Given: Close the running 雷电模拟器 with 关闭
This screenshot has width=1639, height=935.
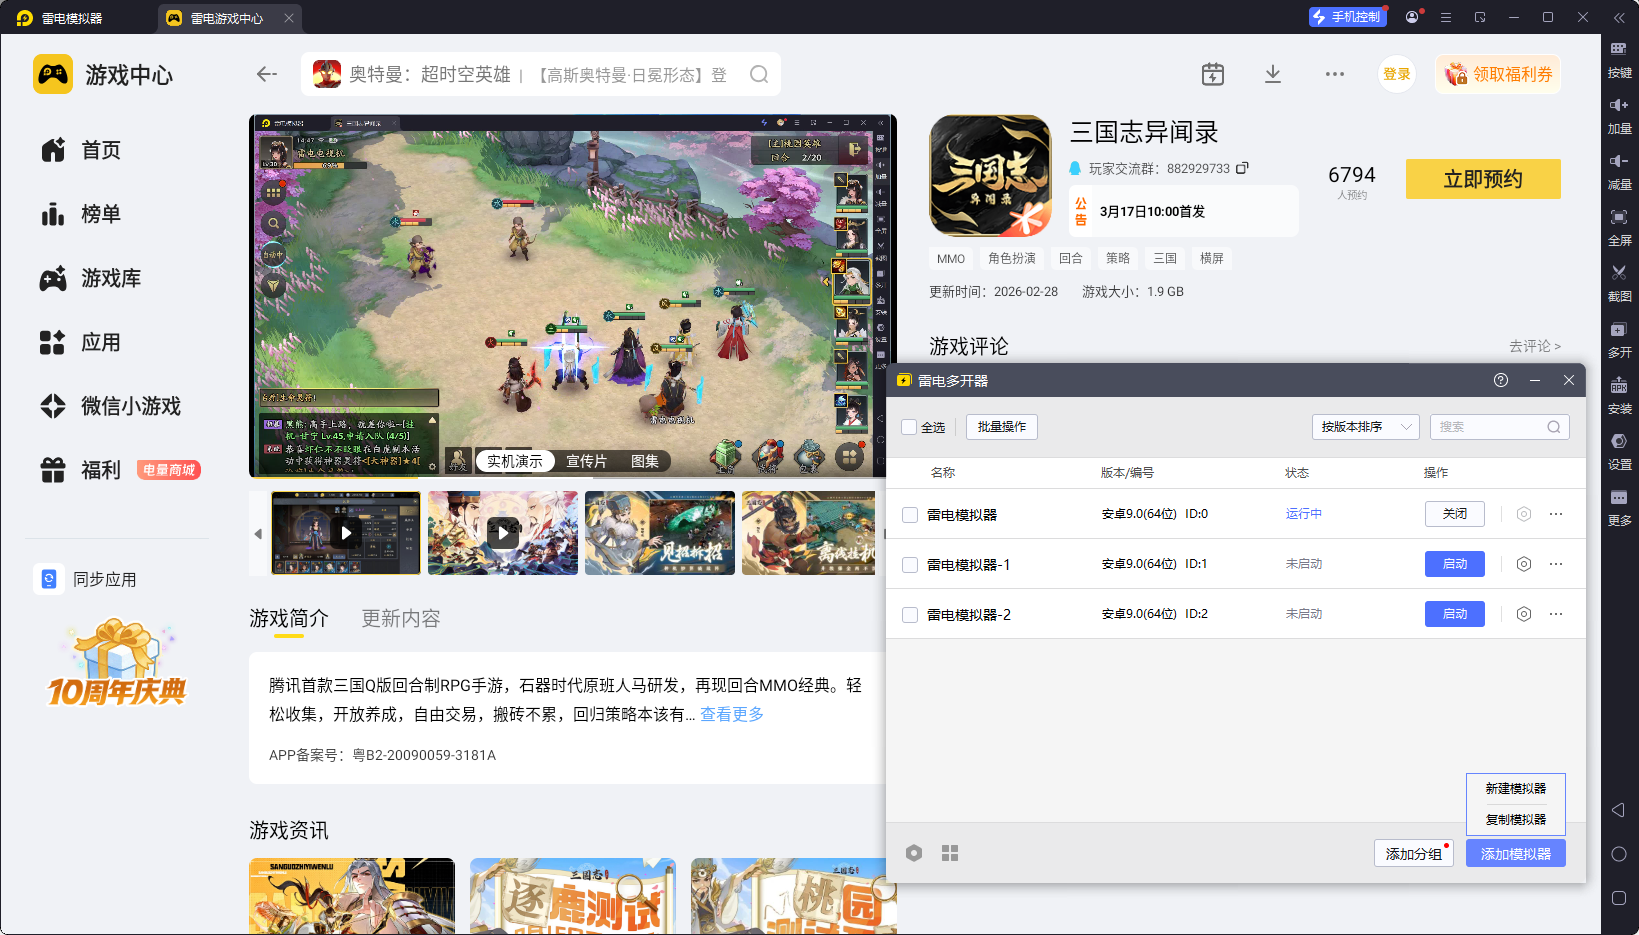Looking at the screenshot, I should click(x=1455, y=514).
